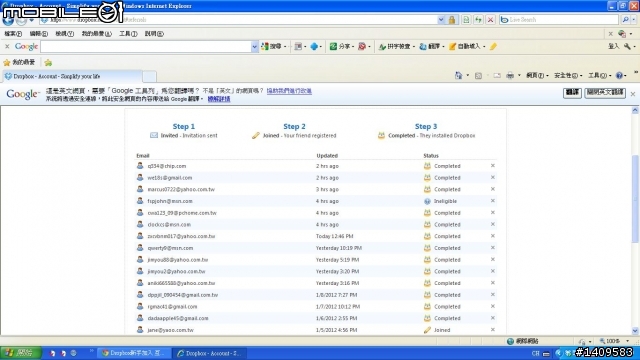The height and width of the screenshot is (360, 640).
Task: Open the 工具 menu in the menu bar
Action: coord(128,34)
